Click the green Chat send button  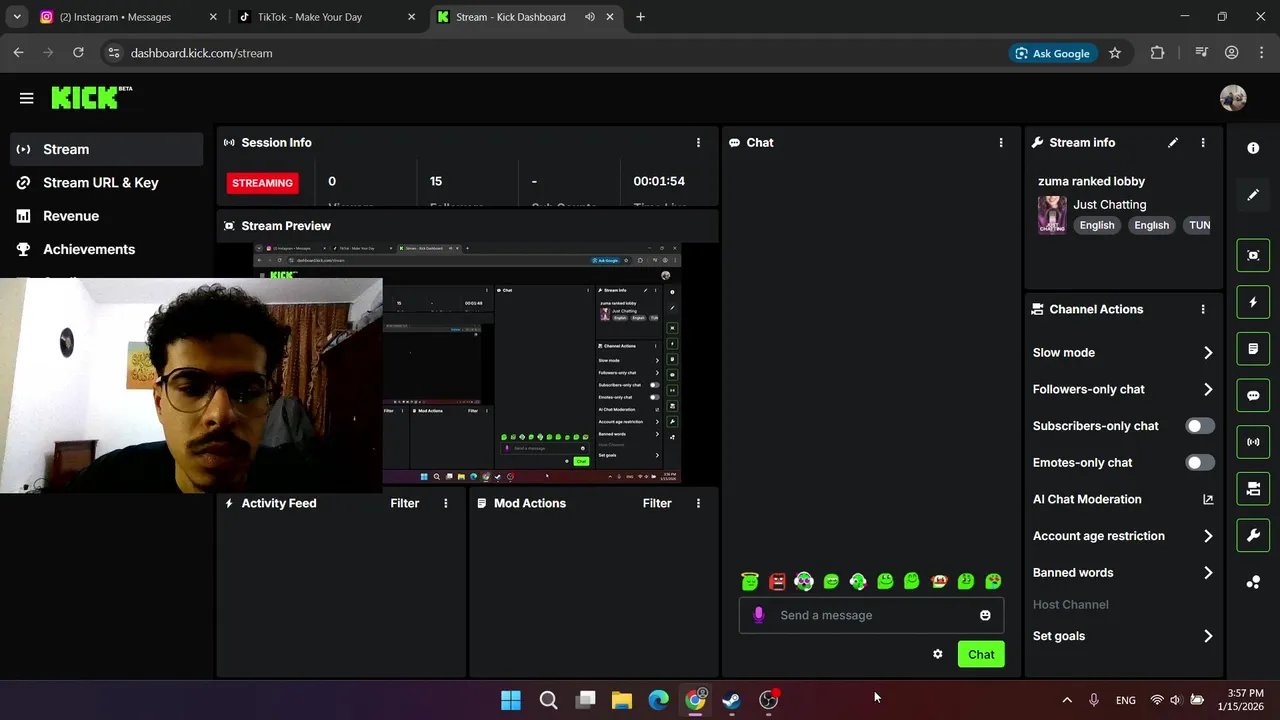tap(981, 654)
